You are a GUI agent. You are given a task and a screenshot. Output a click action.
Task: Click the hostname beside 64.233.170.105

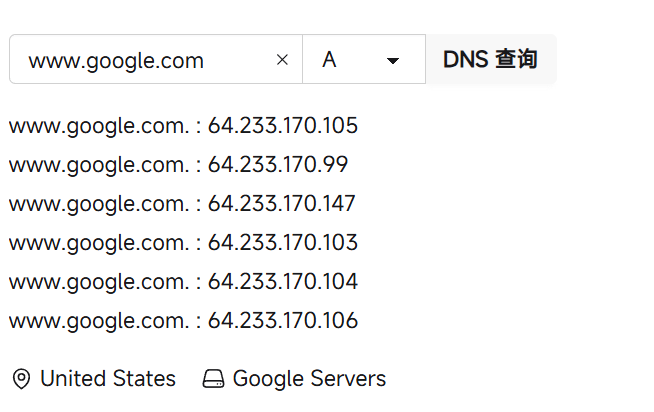click(x=98, y=126)
